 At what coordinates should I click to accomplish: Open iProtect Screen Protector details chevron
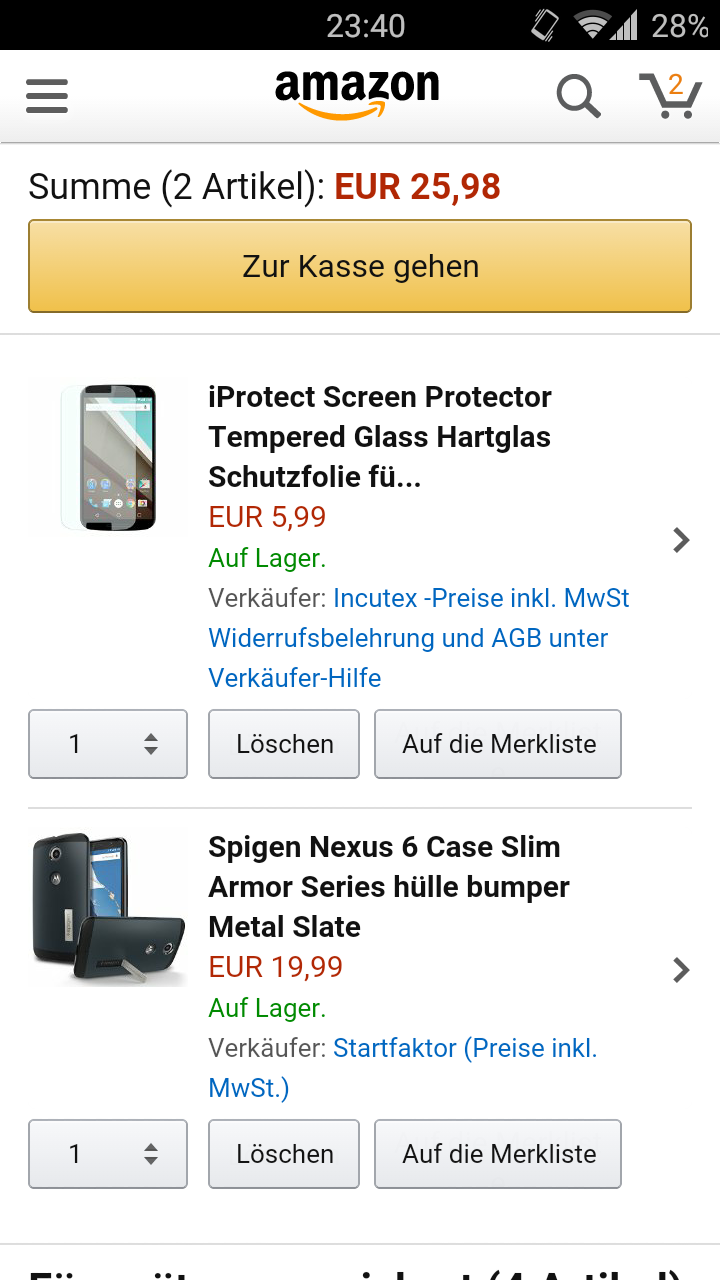[681, 540]
